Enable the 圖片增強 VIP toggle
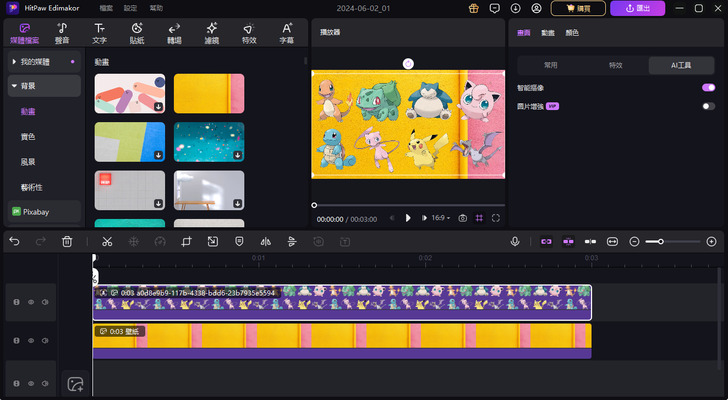The image size is (728, 400). (708, 105)
